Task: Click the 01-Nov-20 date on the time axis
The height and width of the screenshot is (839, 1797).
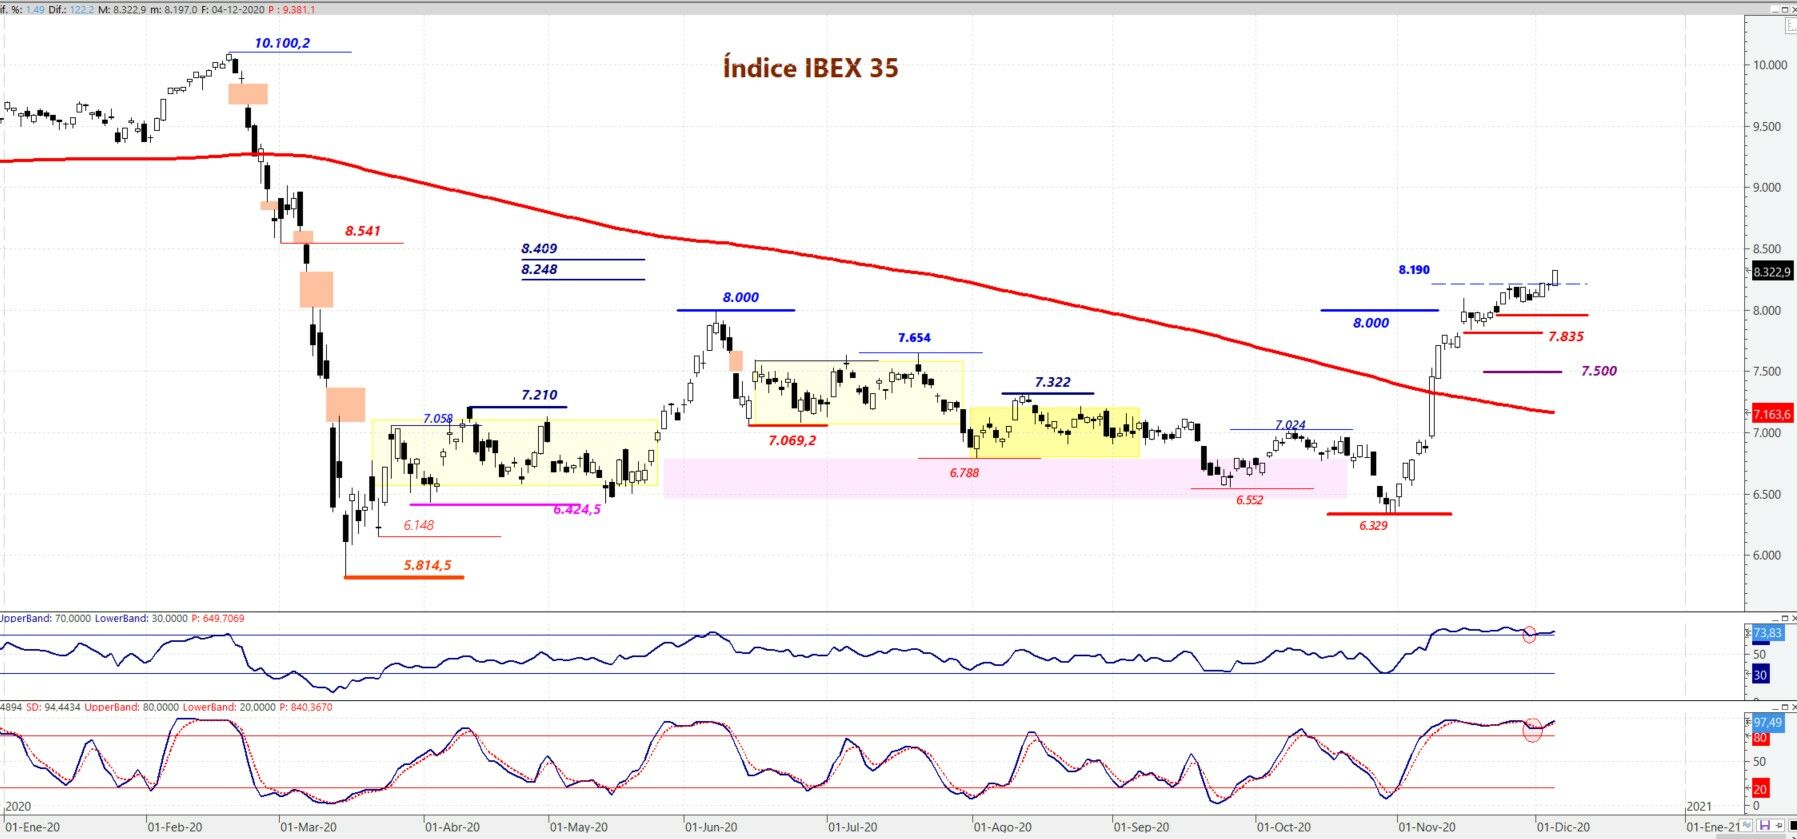Action: [1427, 827]
